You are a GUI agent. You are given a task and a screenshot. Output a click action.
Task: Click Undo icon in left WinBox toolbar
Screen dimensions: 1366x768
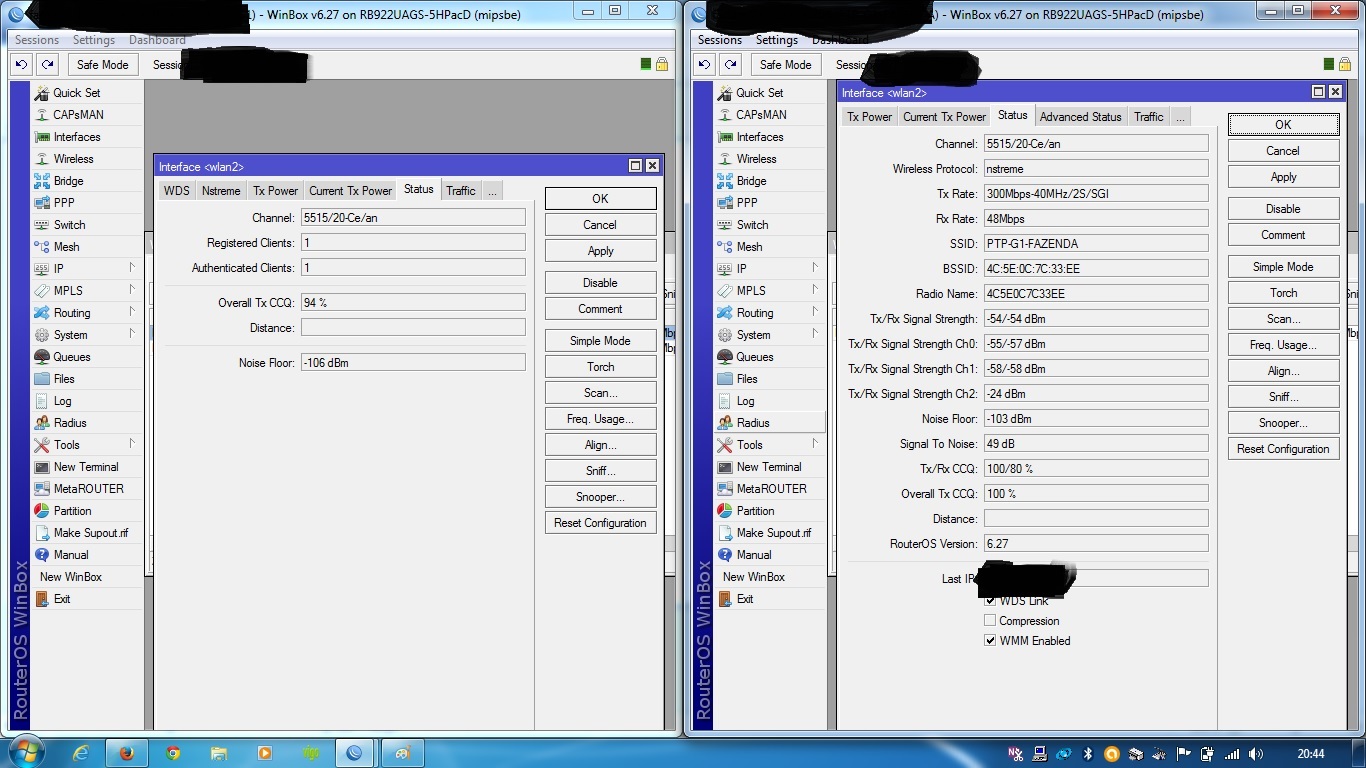pos(21,64)
